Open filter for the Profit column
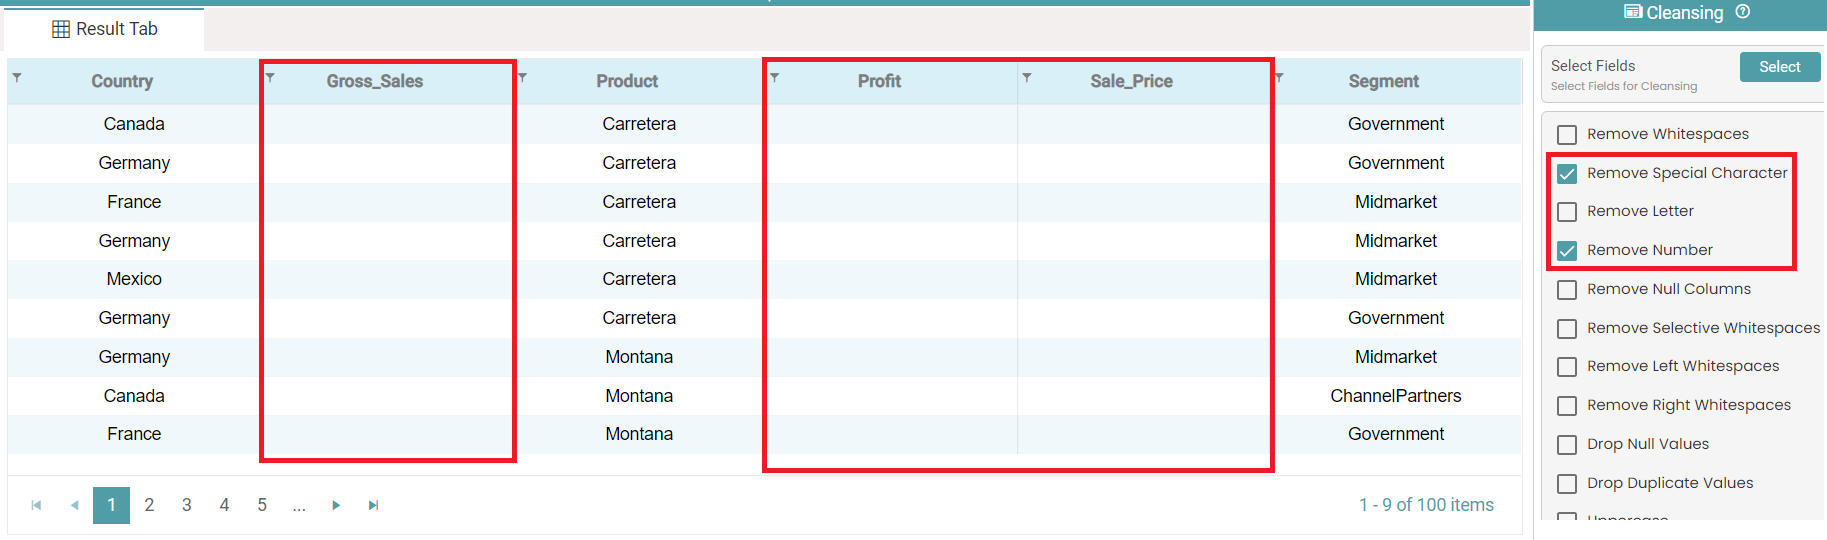 tap(775, 78)
